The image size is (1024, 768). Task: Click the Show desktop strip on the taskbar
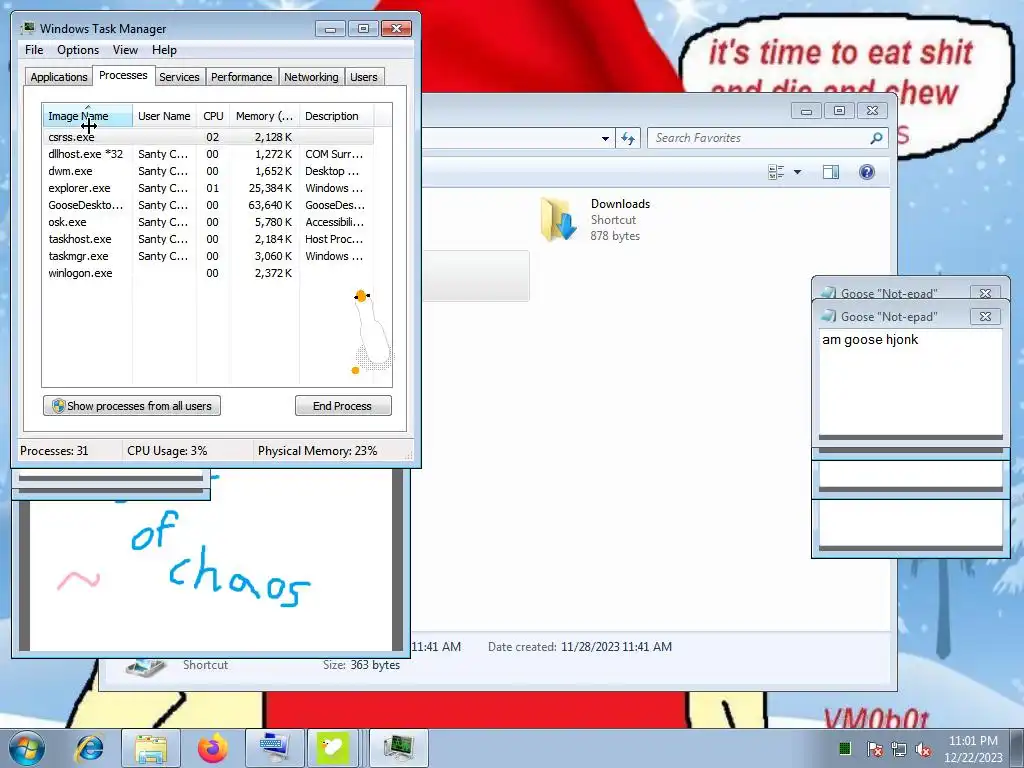(x=1018, y=748)
